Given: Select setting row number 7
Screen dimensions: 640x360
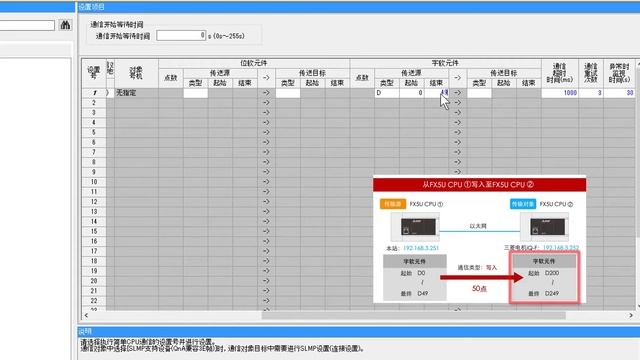Looking at the screenshot, I should click(x=94, y=152).
